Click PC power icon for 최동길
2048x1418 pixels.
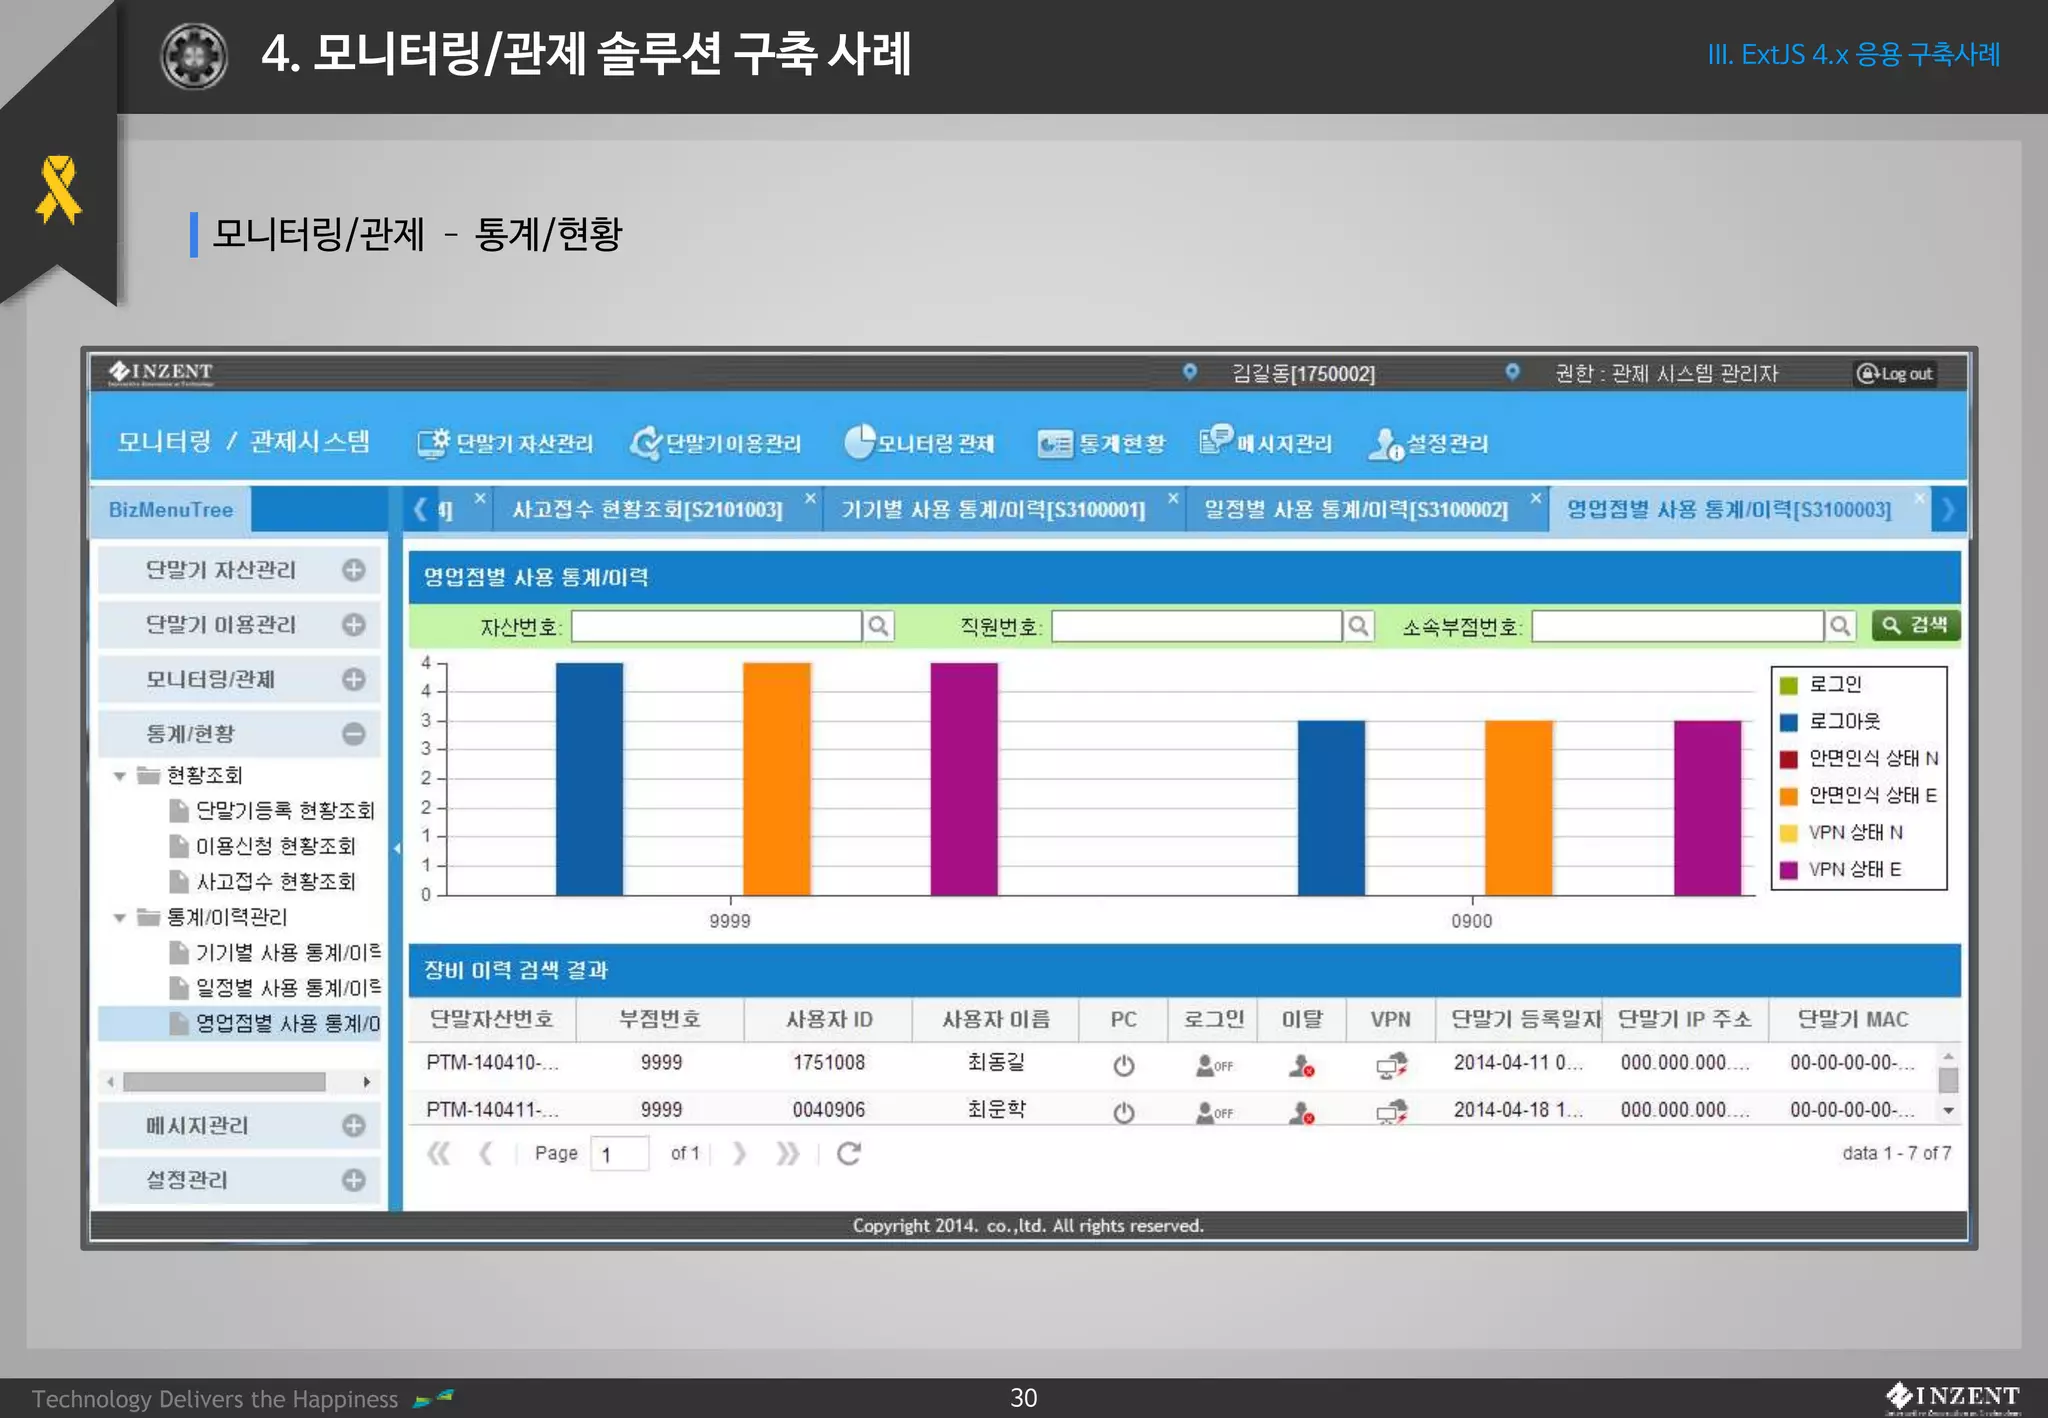tap(1124, 1066)
